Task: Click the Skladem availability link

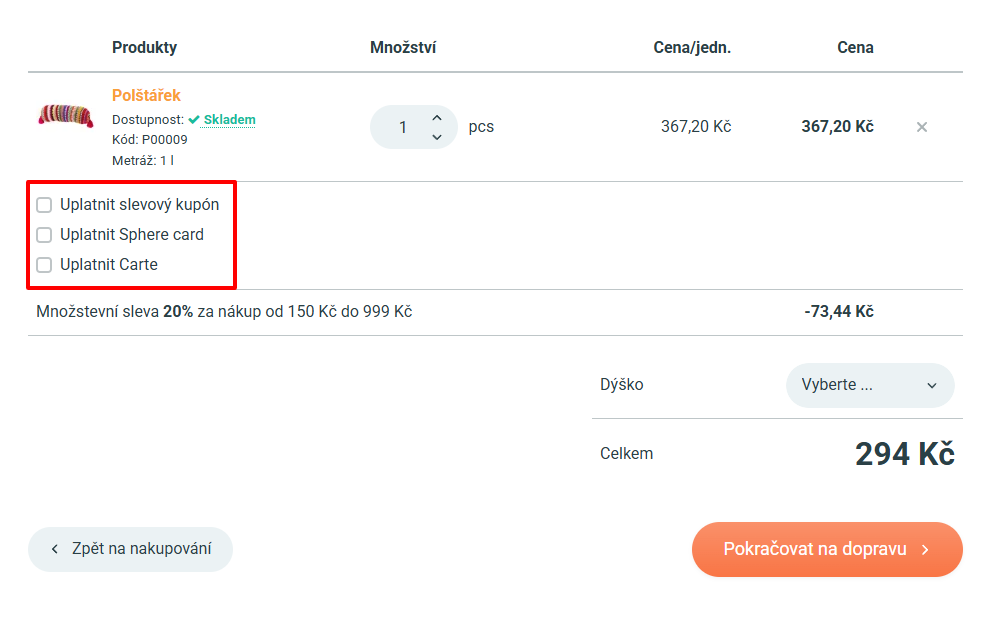Action: tap(229, 120)
